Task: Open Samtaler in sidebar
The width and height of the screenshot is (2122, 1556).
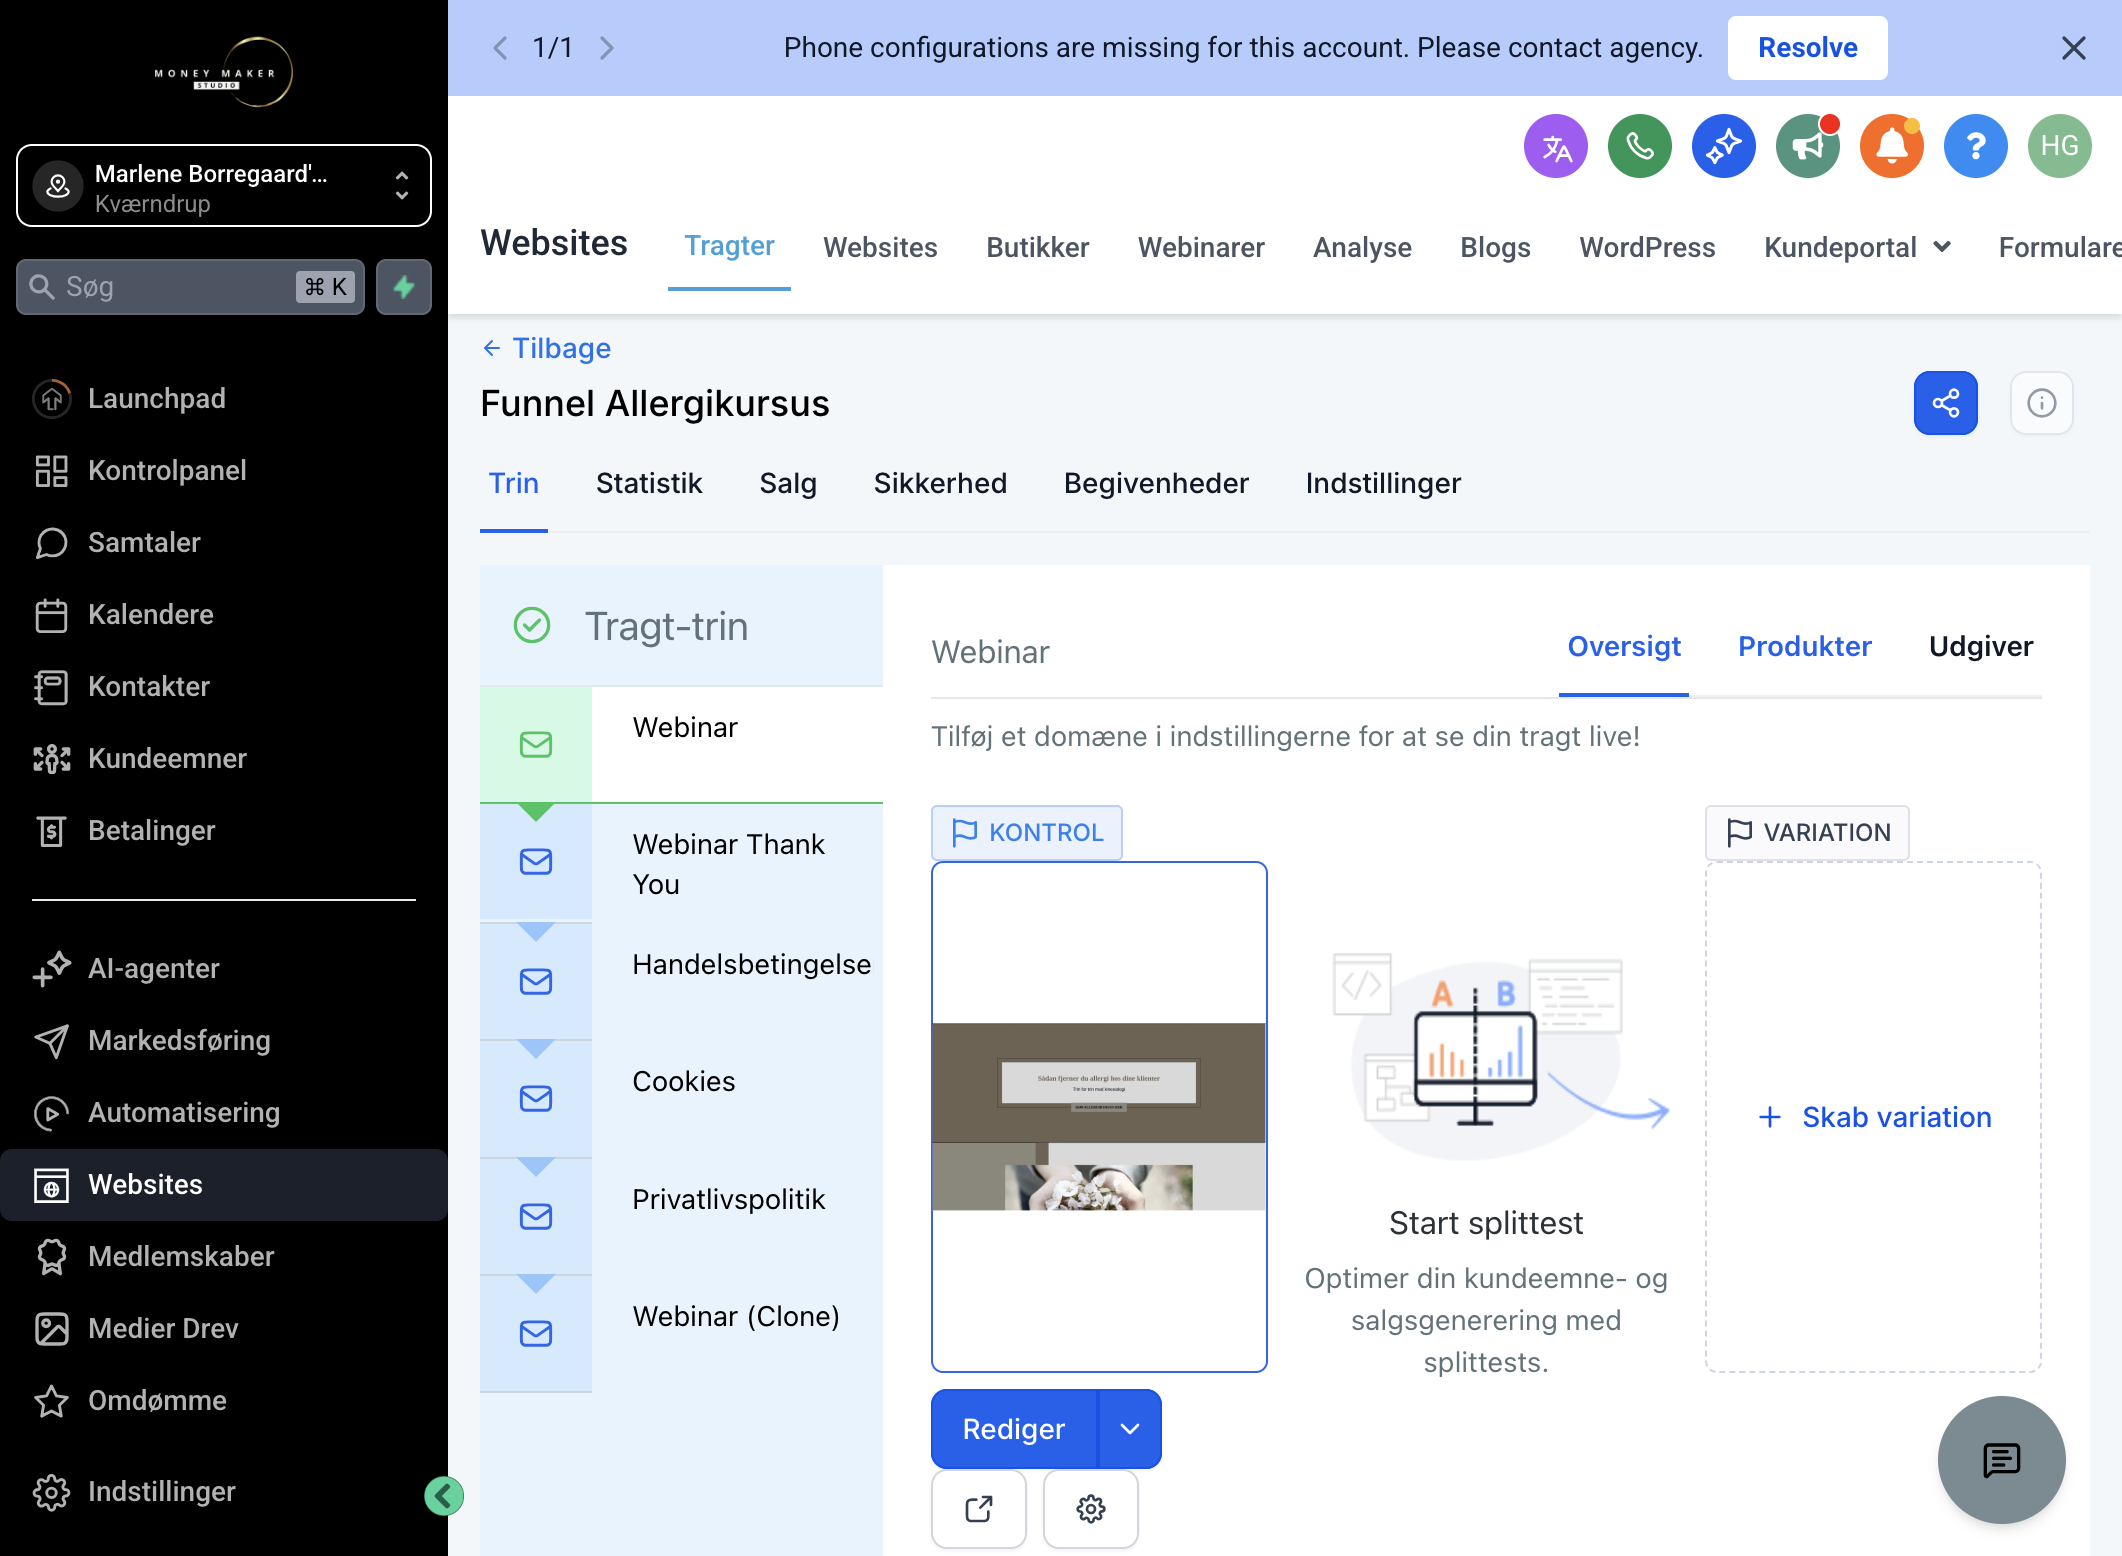Action: (224, 542)
